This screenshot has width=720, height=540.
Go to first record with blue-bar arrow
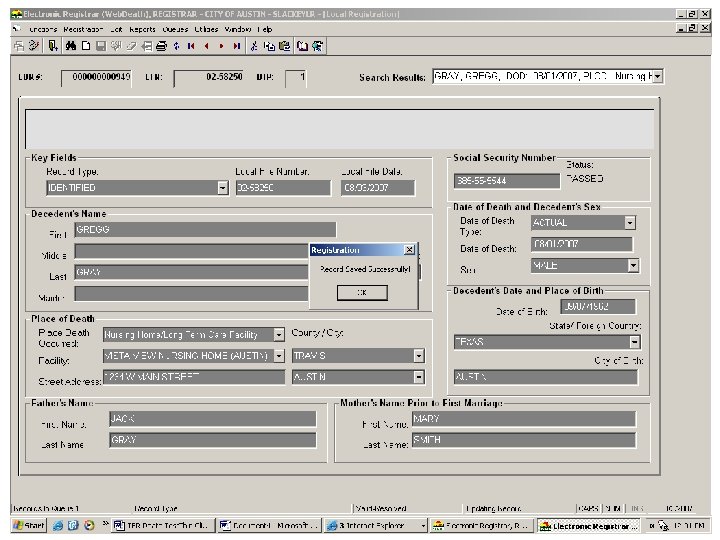click(191, 46)
